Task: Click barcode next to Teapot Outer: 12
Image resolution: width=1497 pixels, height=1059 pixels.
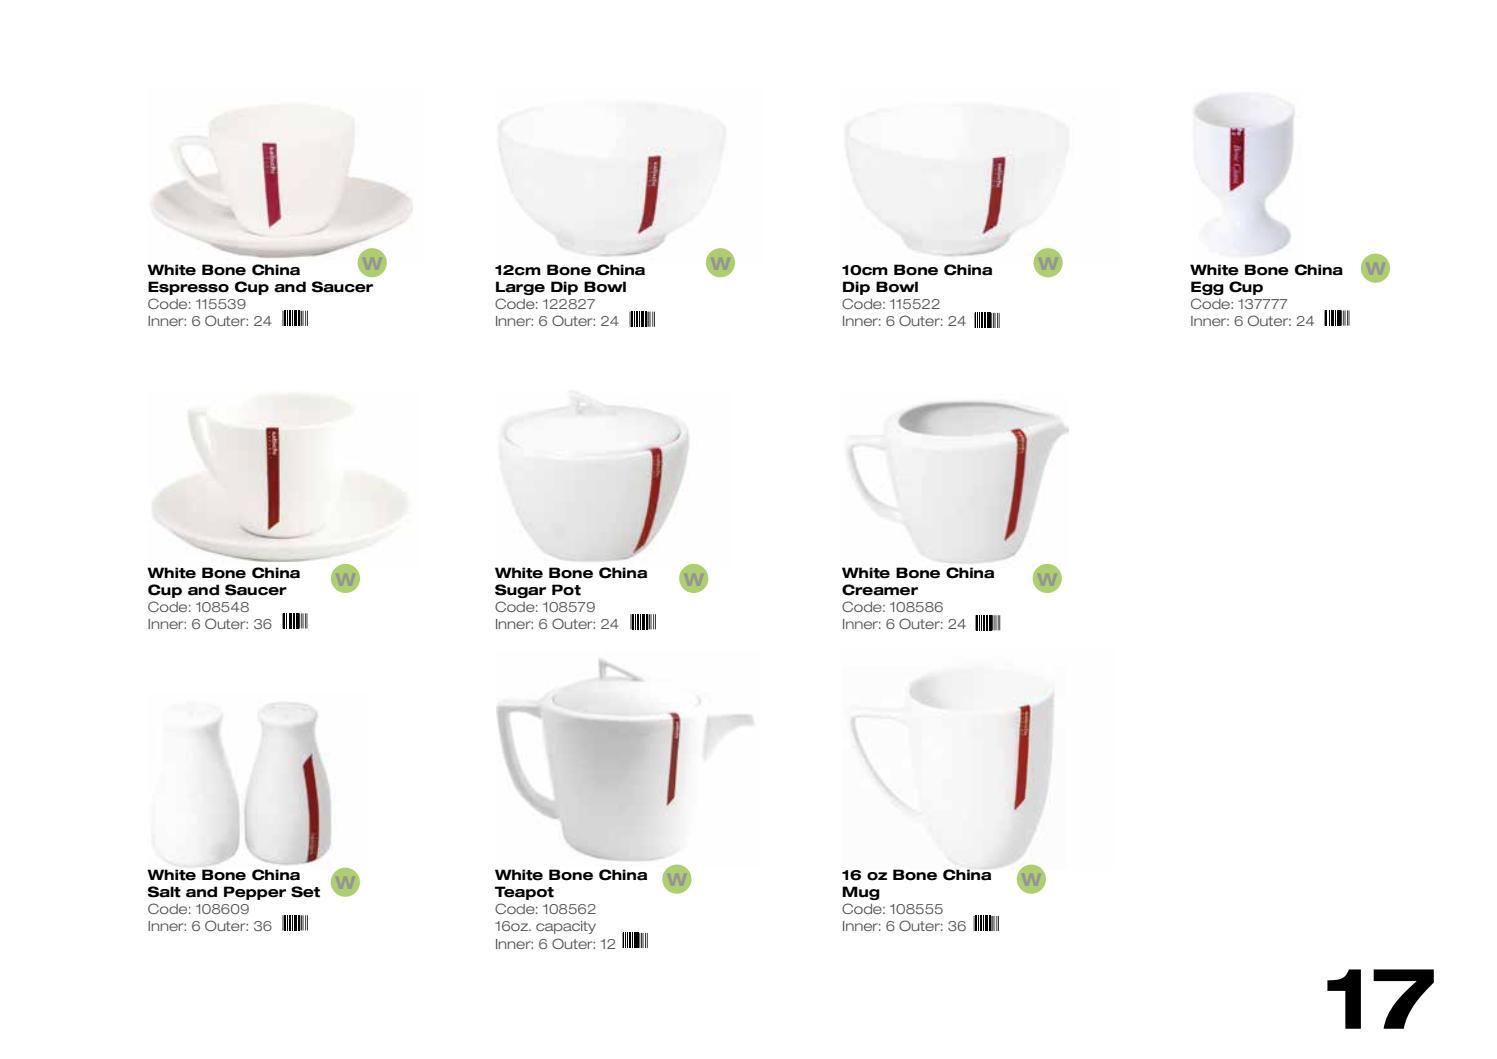Action: pyautogui.click(x=635, y=940)
